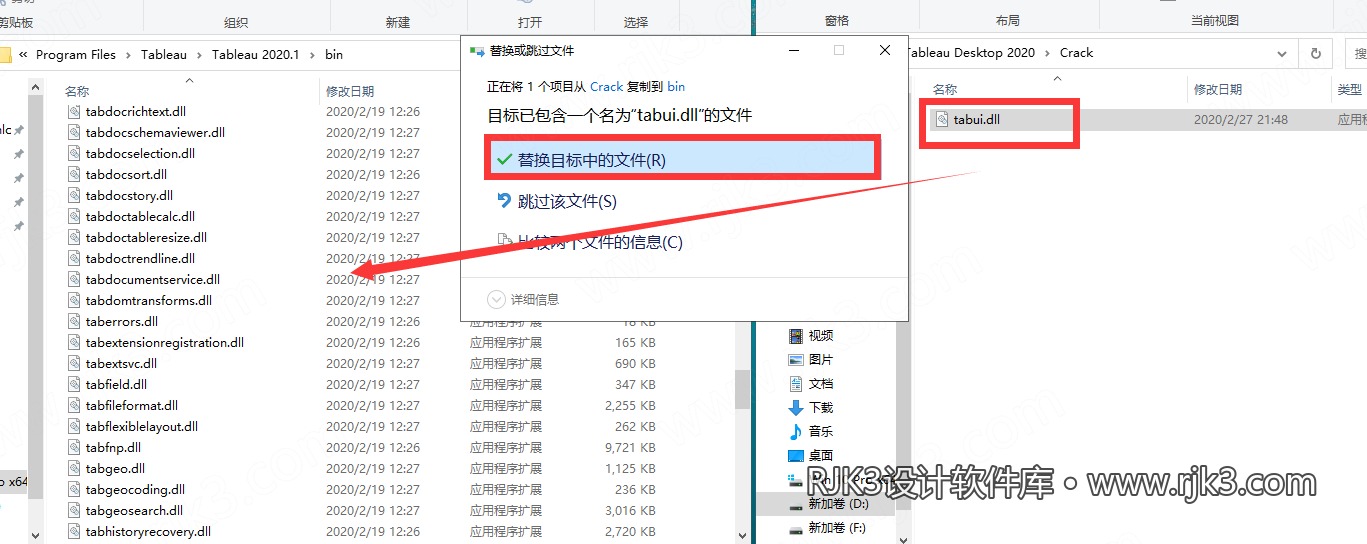Screen dimensions: 1367x544
Task: Sort right window by 修改日期 column
Action: click(x=1218, y=89)
